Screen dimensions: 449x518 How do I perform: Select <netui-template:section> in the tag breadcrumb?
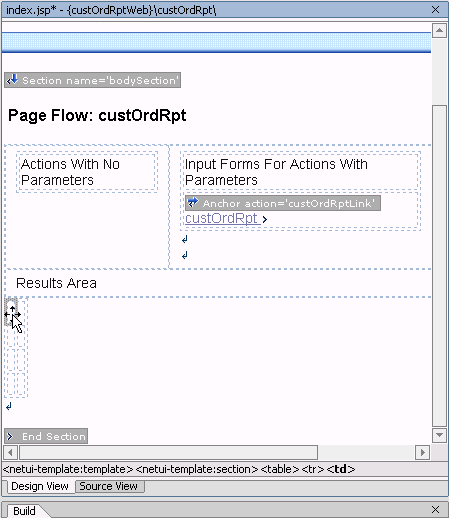[x=197, y=469]
